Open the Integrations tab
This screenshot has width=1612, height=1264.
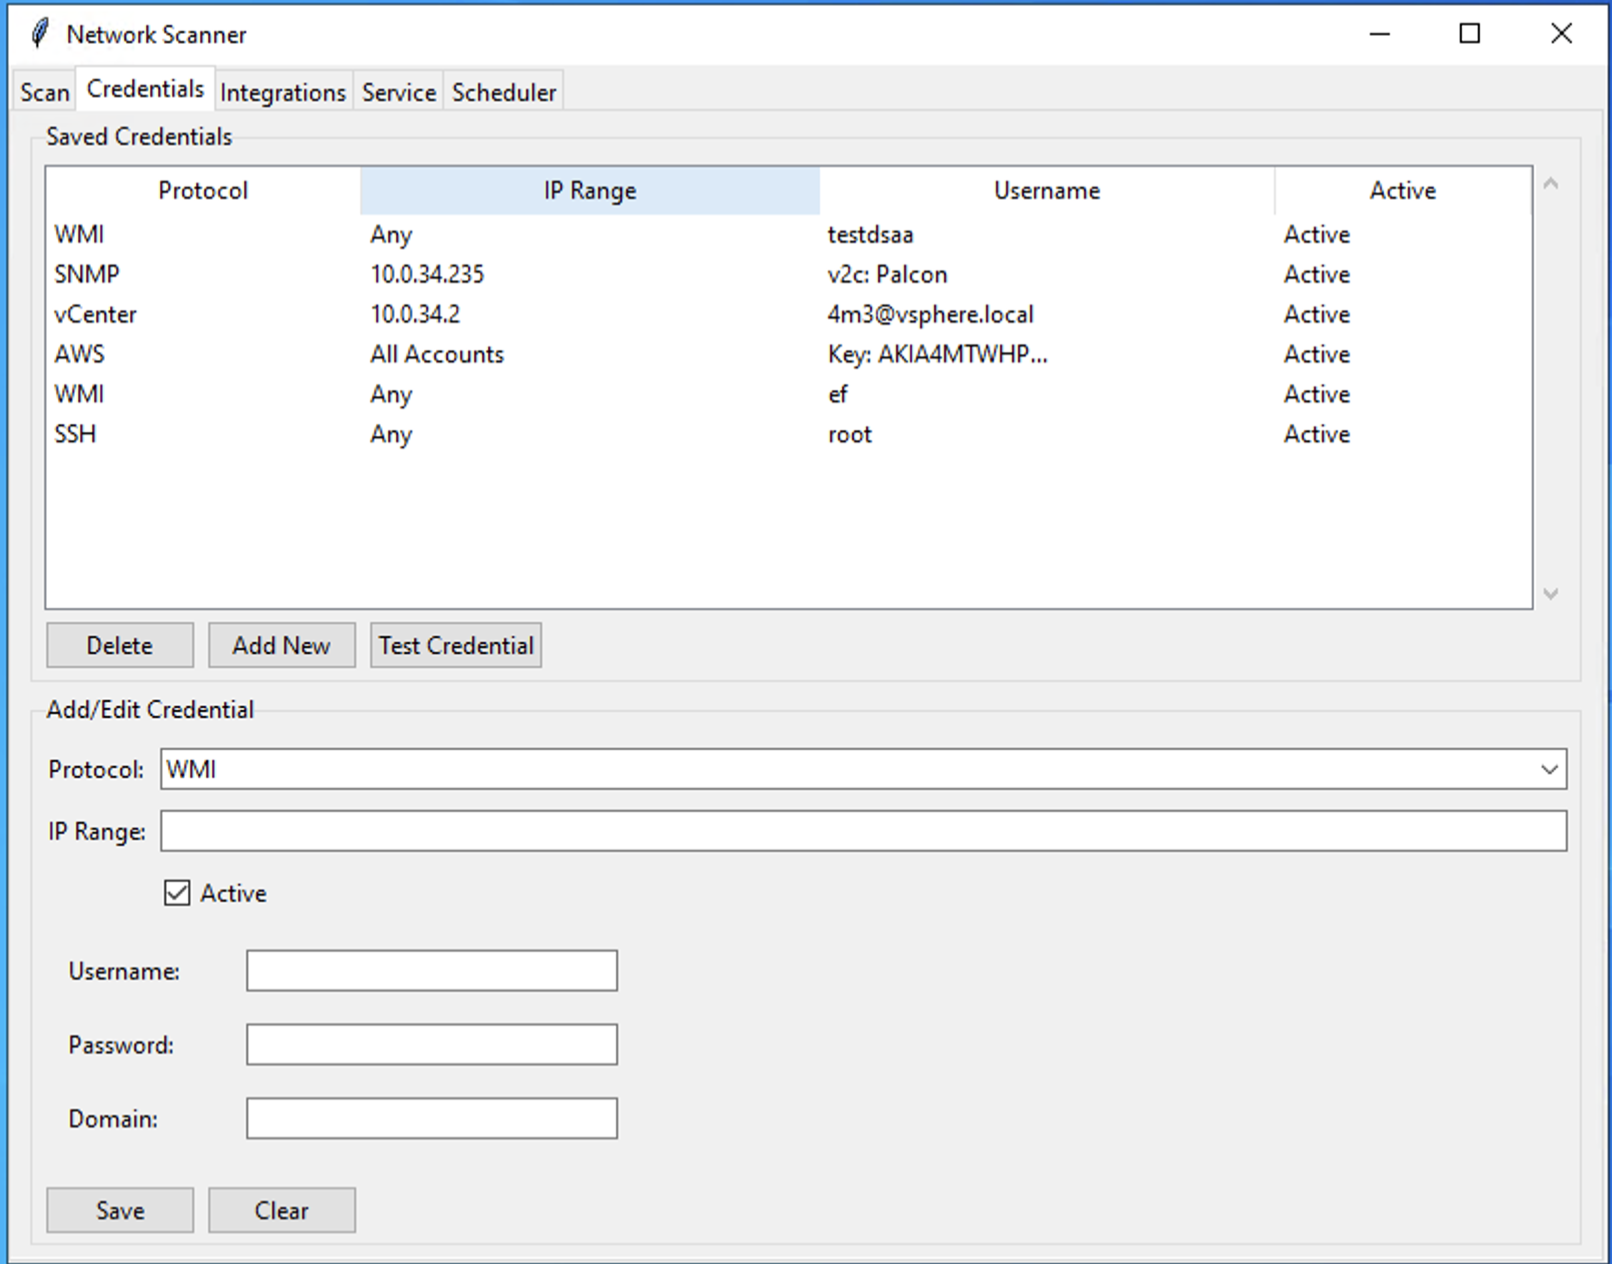click(282, 92)
